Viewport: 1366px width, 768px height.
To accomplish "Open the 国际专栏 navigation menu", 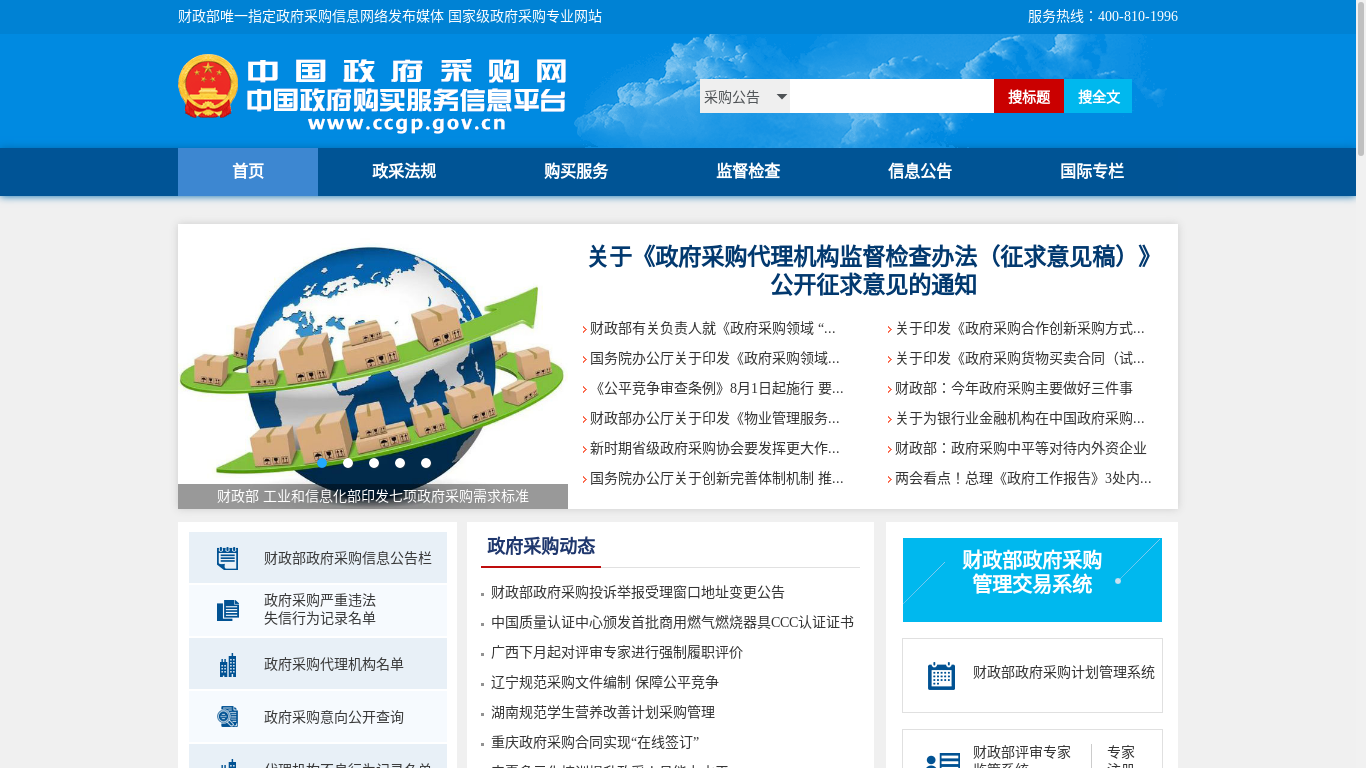I will click(x=1092, y=171).
